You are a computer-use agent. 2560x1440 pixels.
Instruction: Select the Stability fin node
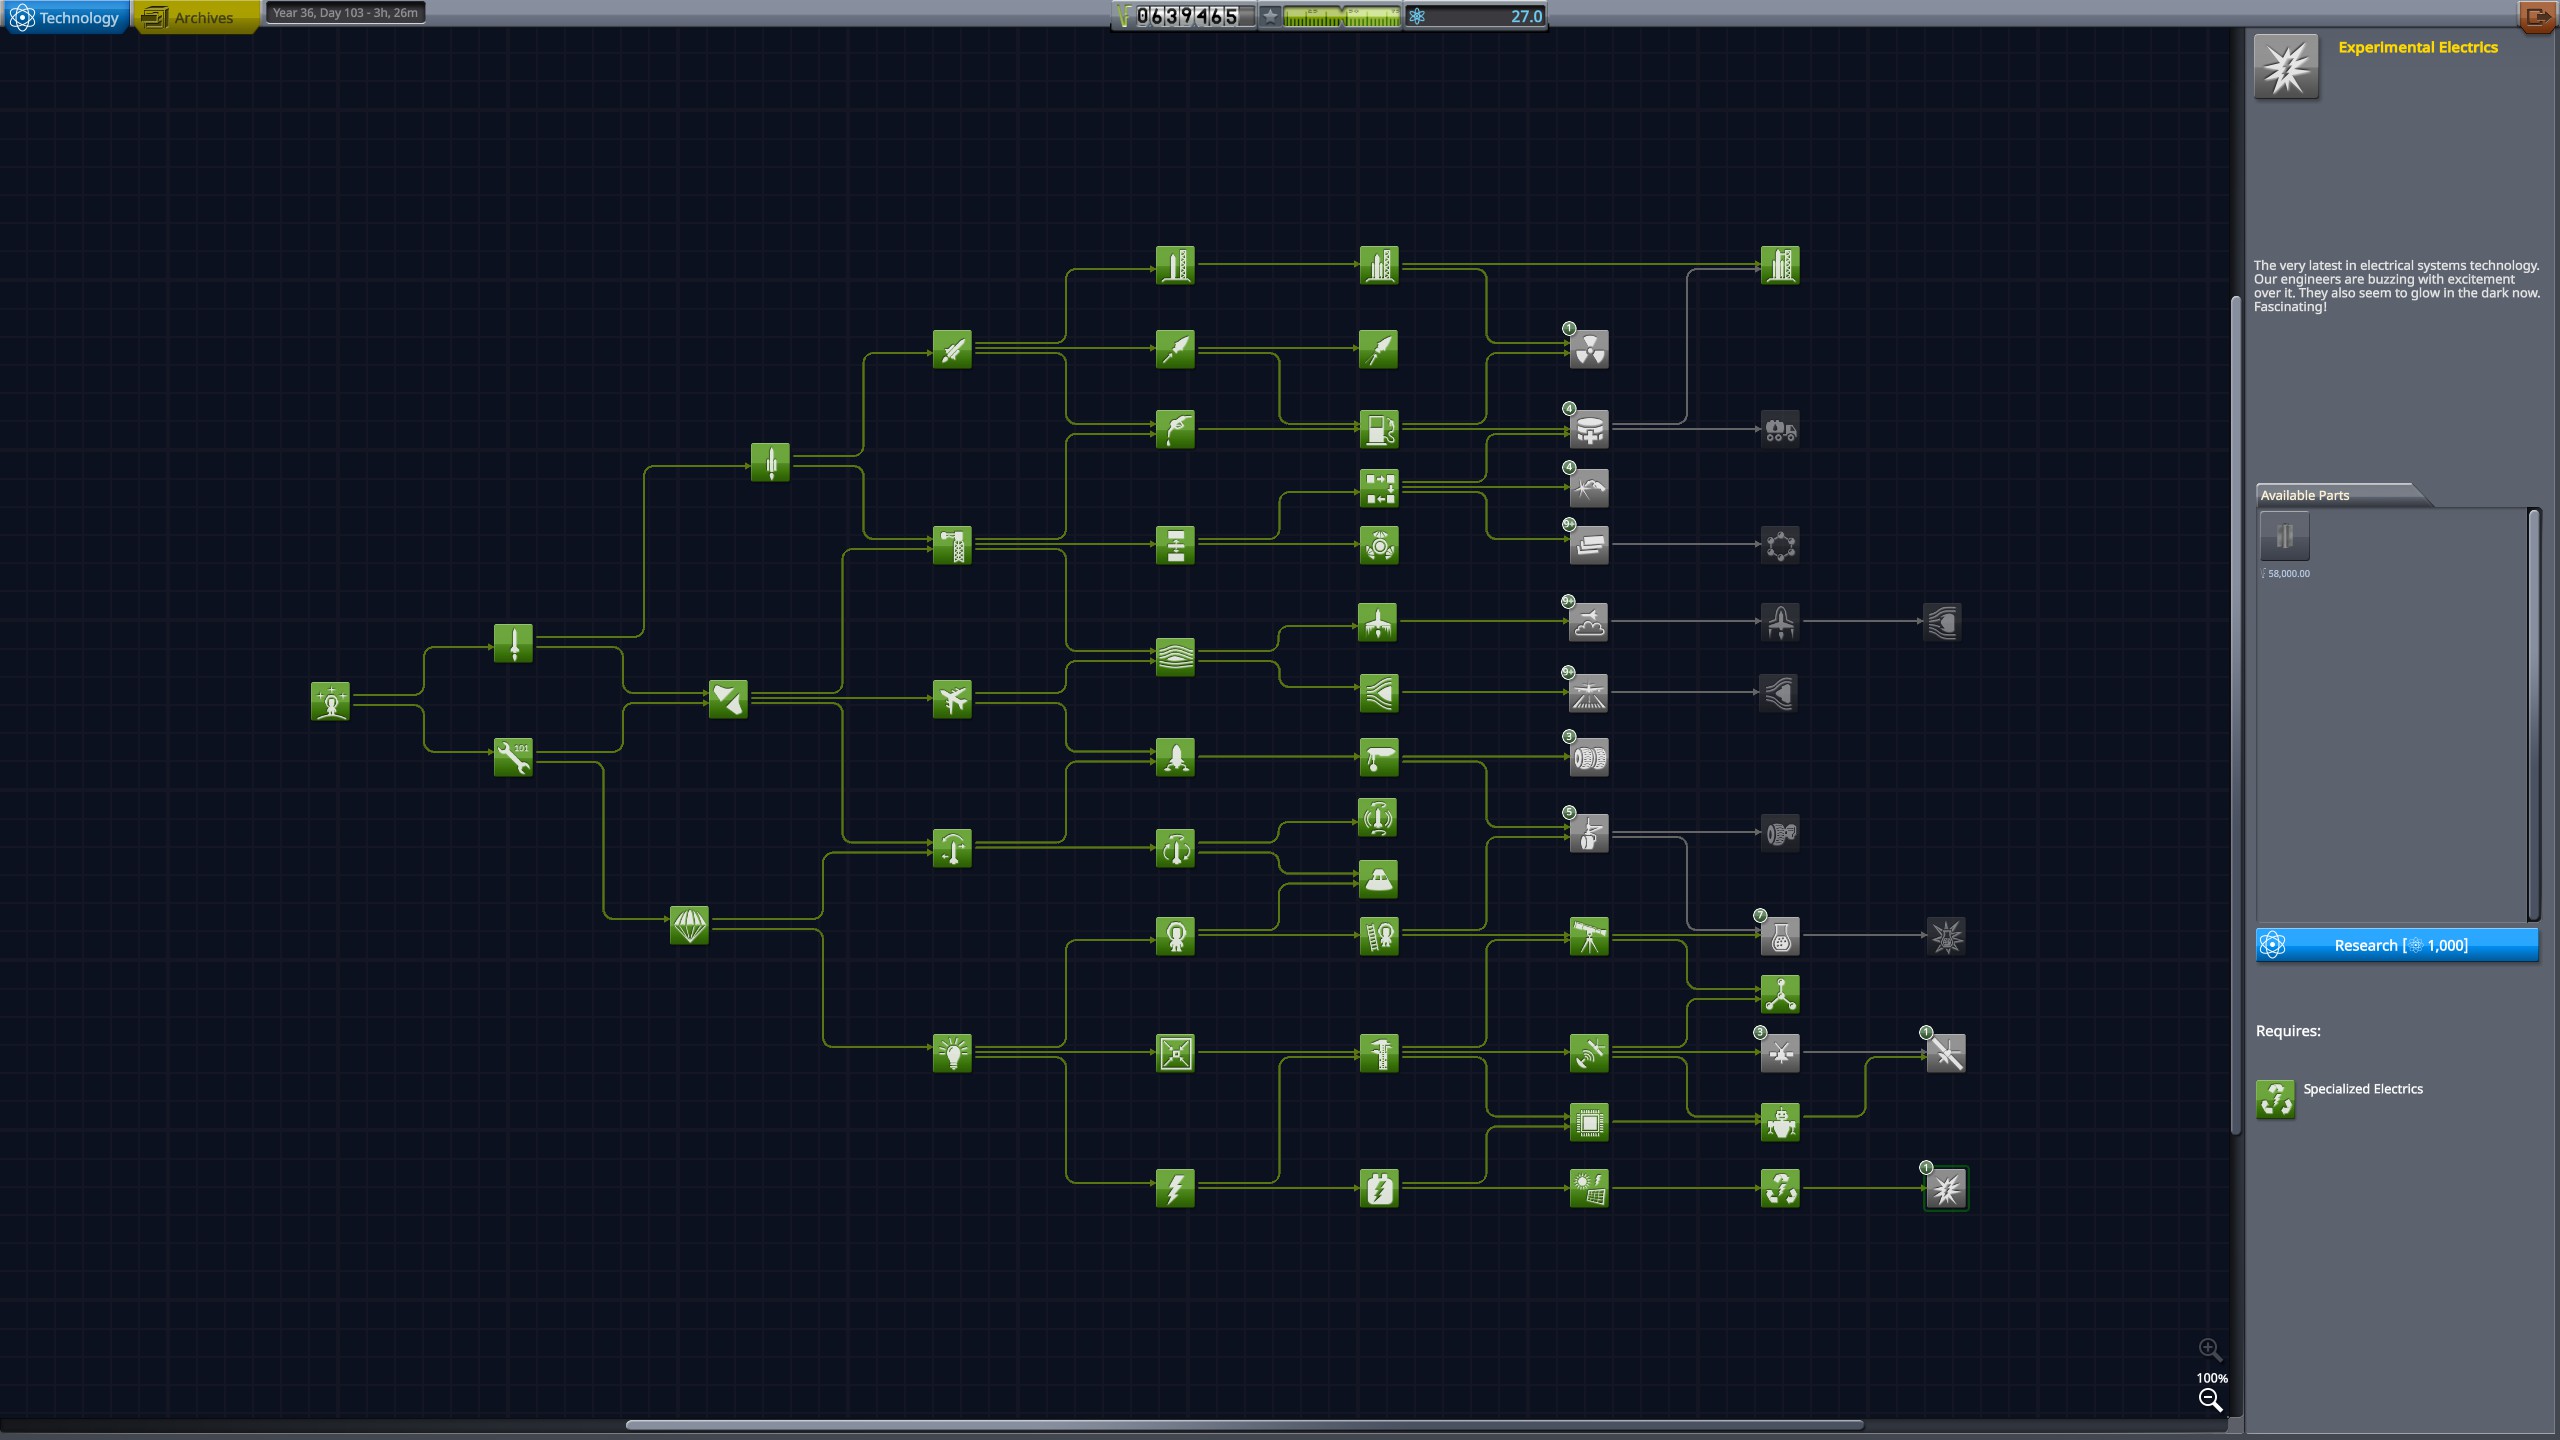click(728, 699)
